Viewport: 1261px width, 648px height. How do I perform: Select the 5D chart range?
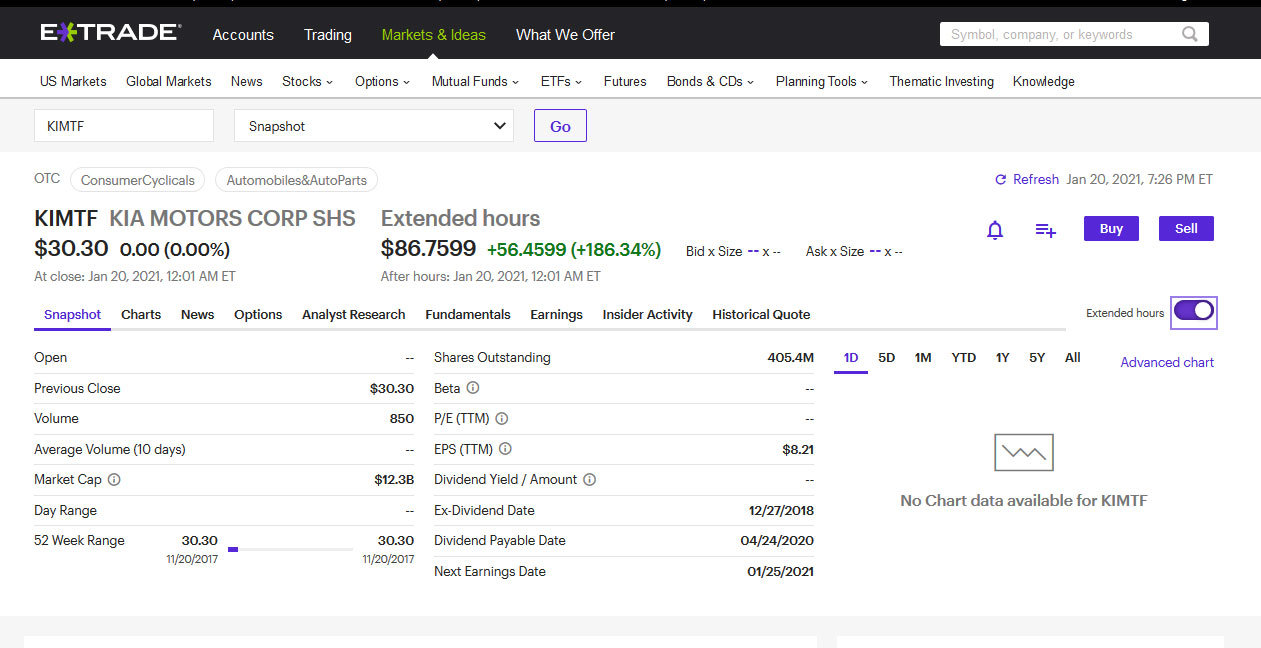click(887, 358)
